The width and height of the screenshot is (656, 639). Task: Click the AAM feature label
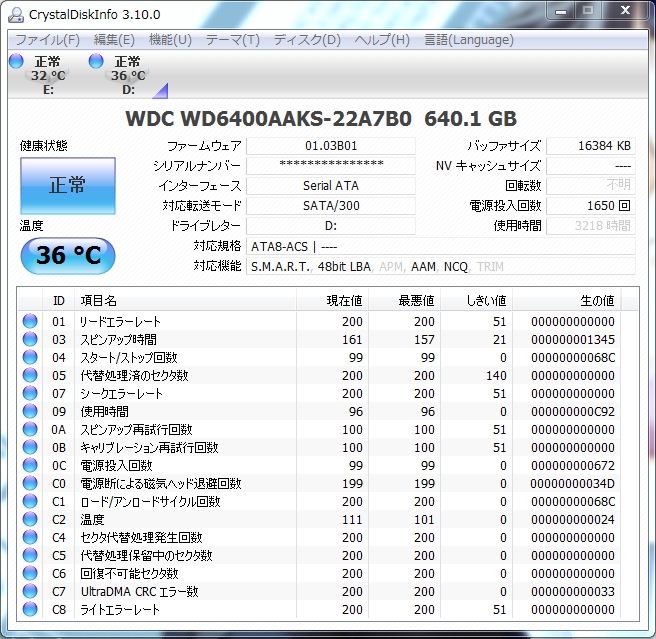[x=423, y=267]
